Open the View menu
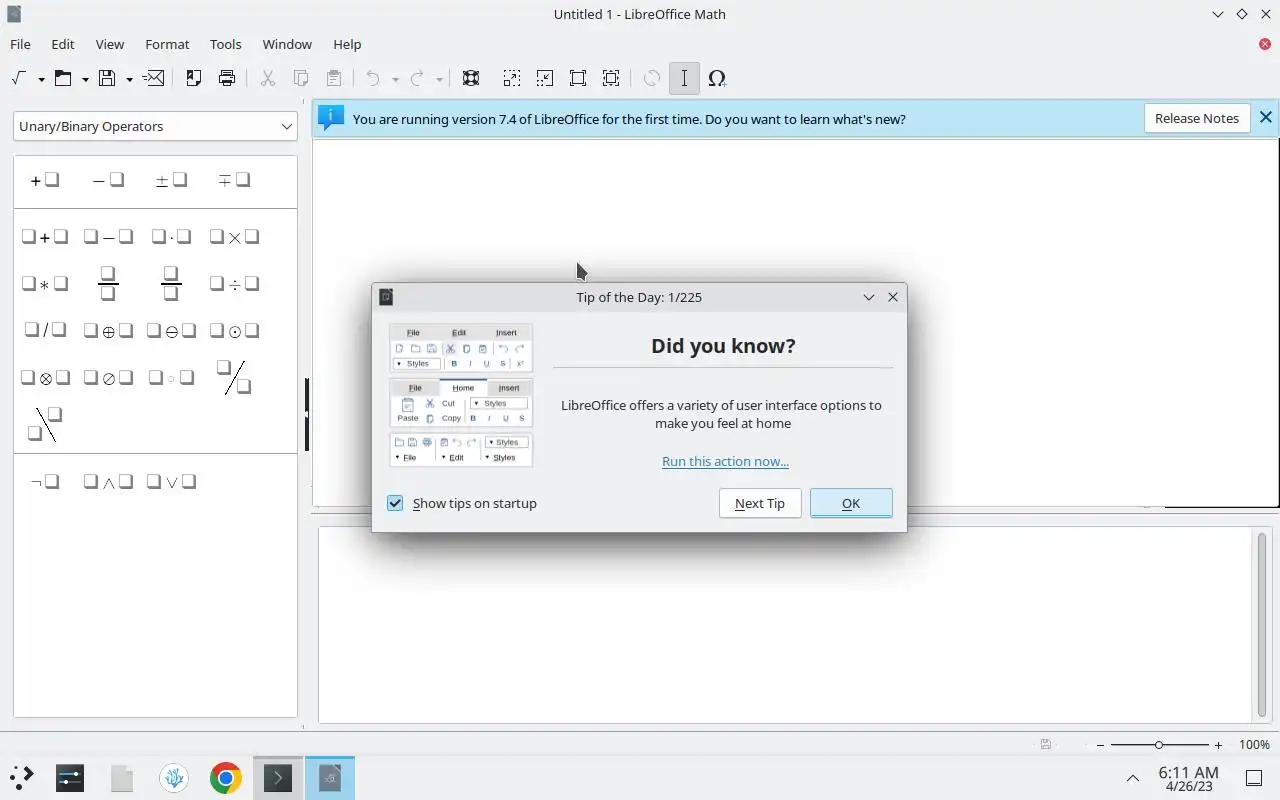Image resolution: width=1280 pixels, height=800 pixels. tap(110, 44)
